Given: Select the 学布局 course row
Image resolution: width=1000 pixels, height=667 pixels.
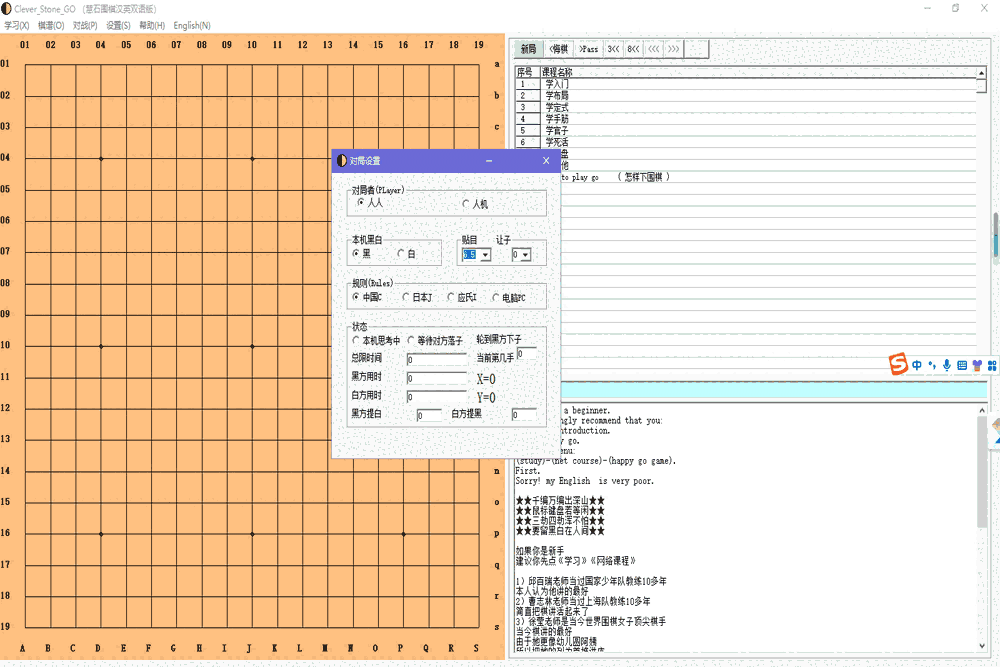Looking at the screenshot, I should pyautogui.click(x=557, y=96).
